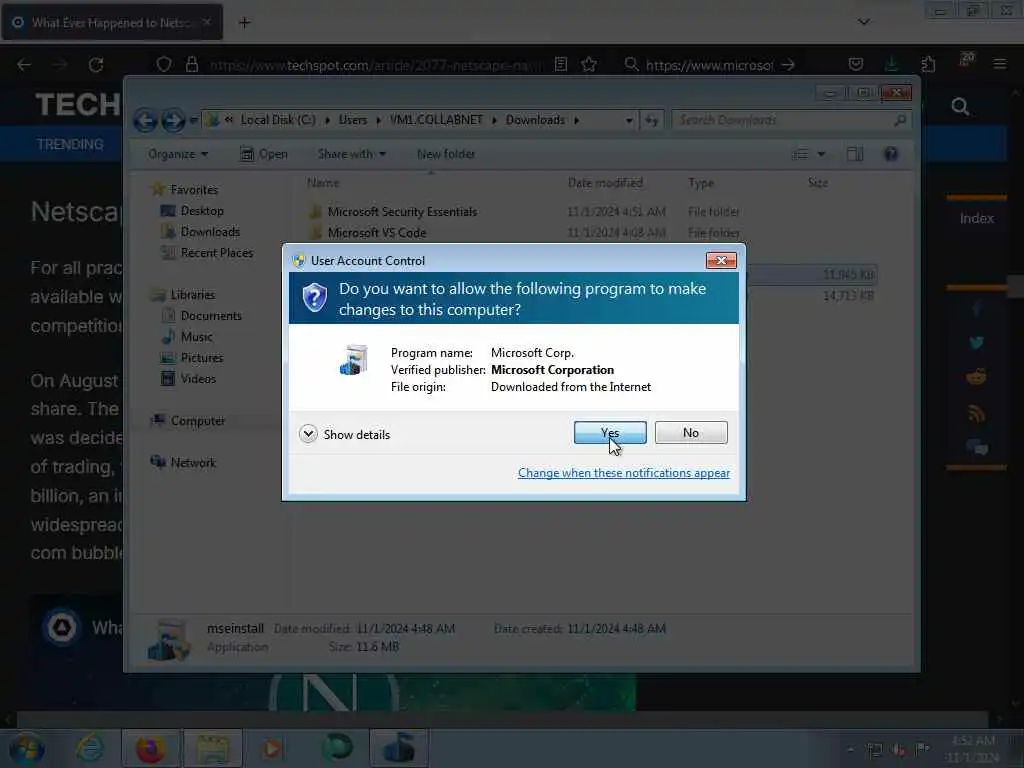Select Desktop in navigation pane

pyautogui.click(x=202, y=211)
